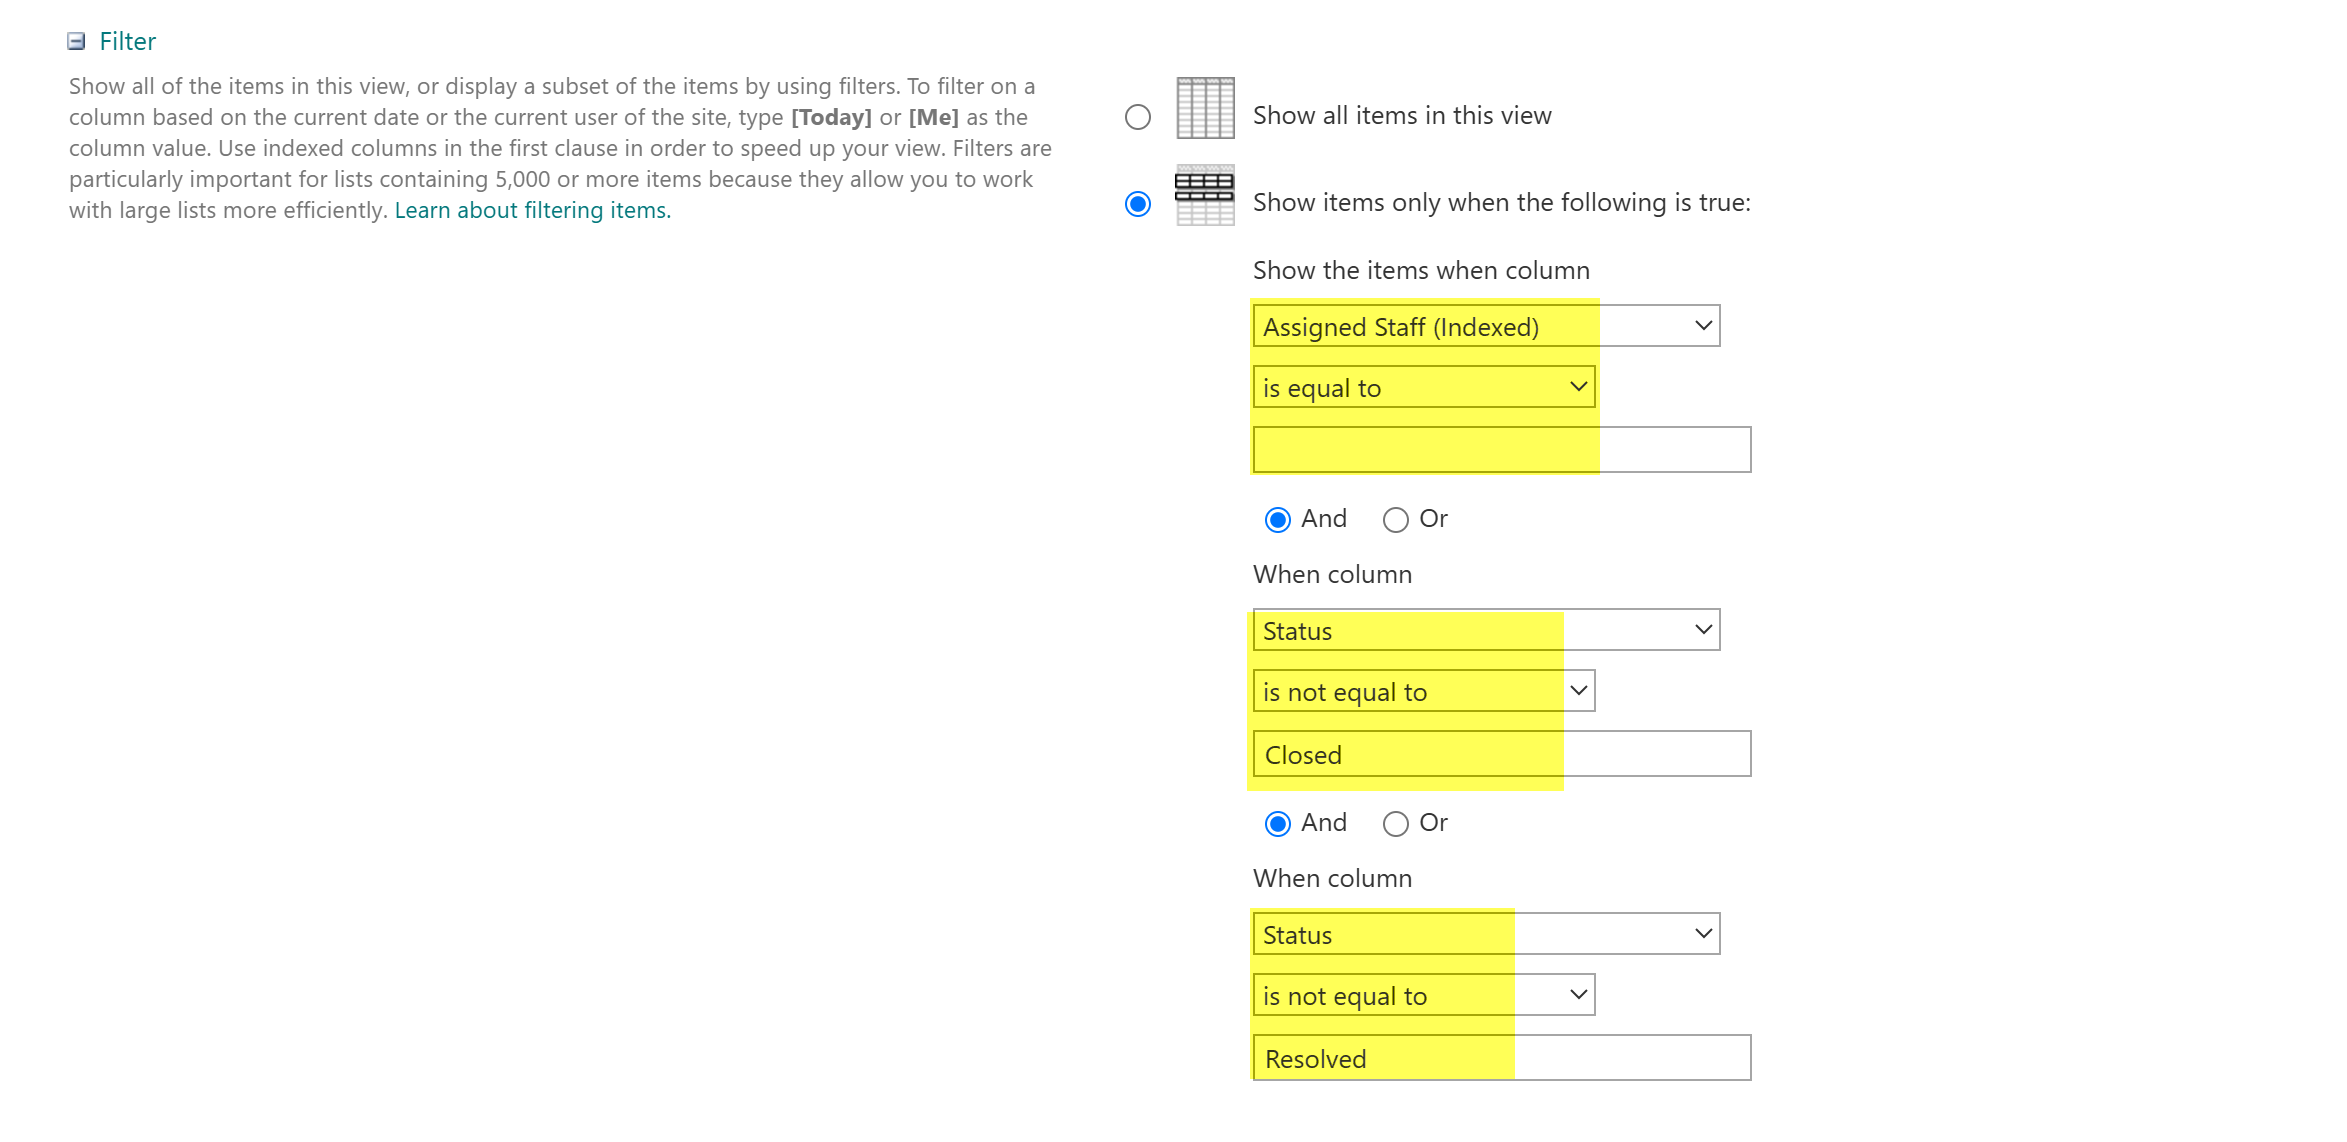The height and width of the screenshot is (1142, 2347).
Task: Choose the second And radio button
Action: (1277, 824)
